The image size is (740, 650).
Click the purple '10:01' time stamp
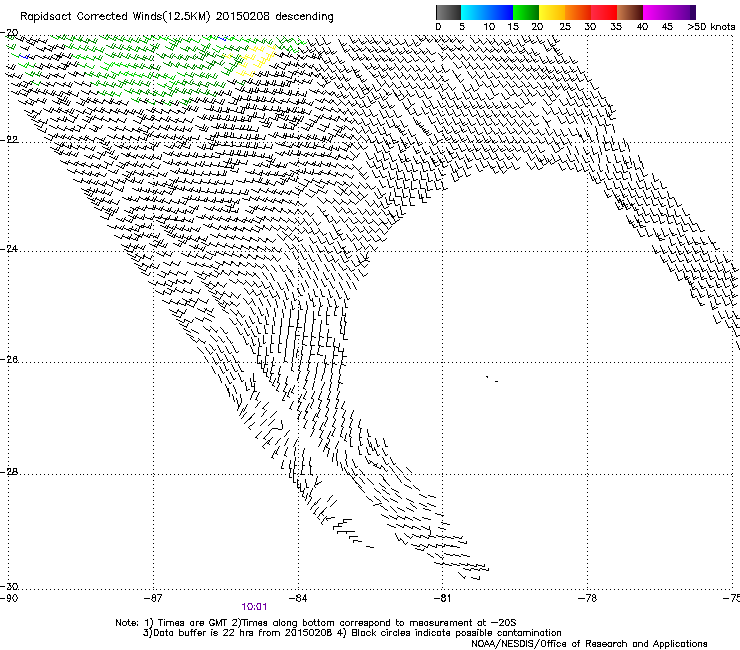[254, 607]
